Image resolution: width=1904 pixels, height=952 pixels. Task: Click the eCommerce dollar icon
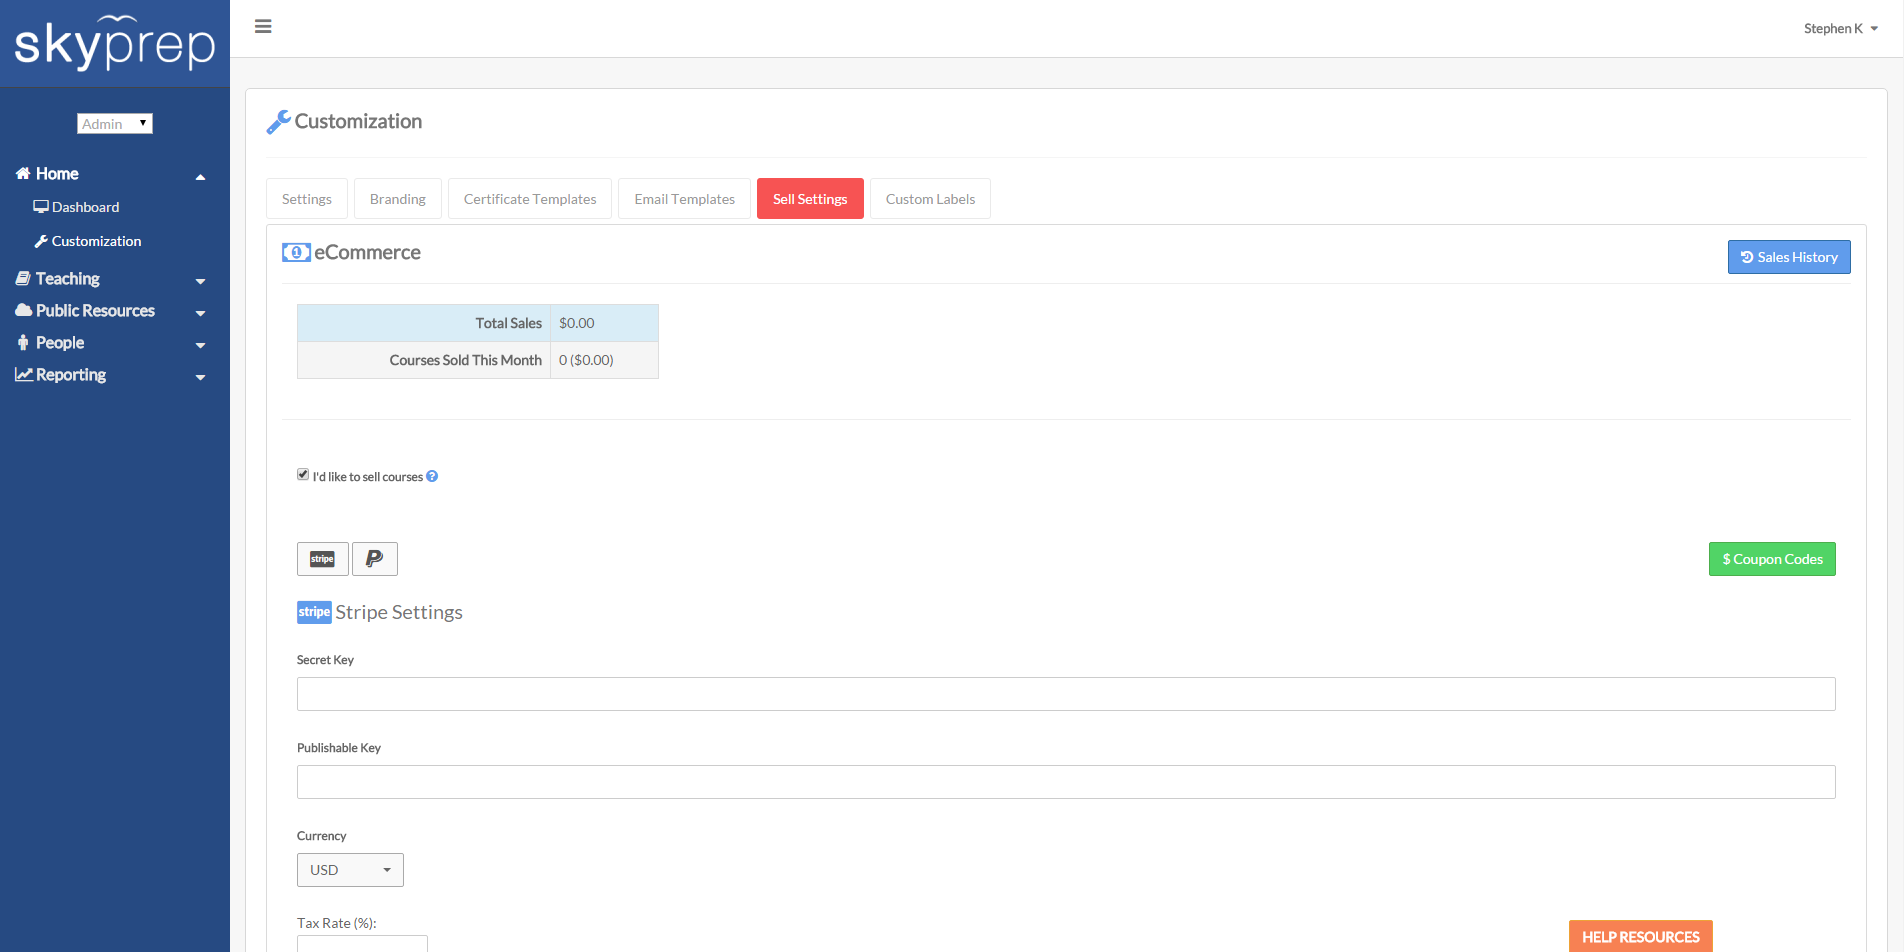296,252
